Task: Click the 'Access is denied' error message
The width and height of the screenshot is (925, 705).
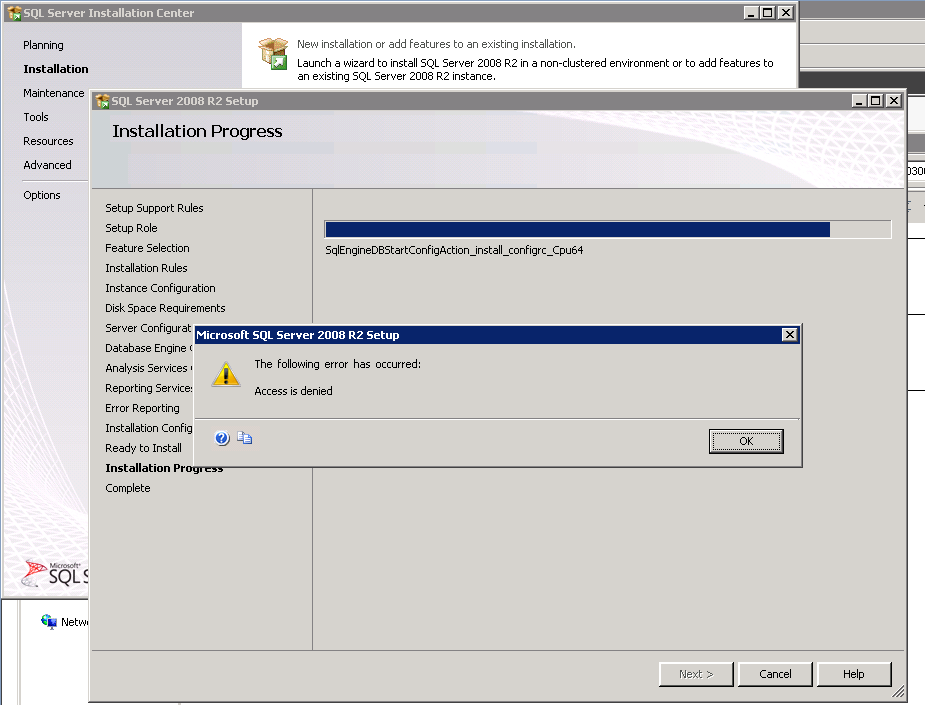Action: point(293,391)
